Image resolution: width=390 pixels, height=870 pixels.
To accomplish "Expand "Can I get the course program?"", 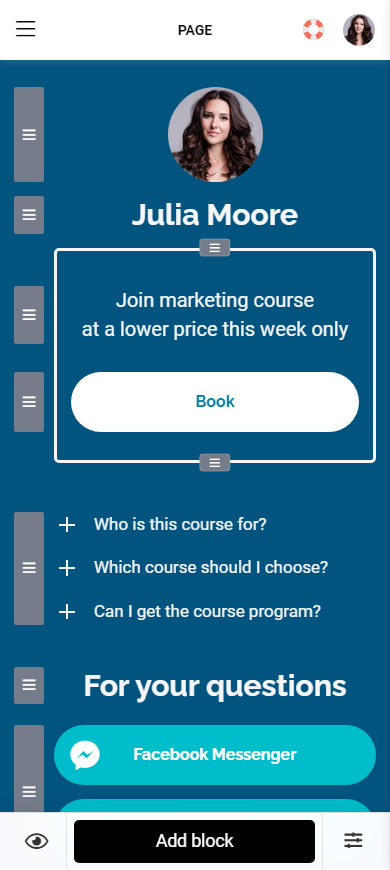I will click(x=190, y=611).
